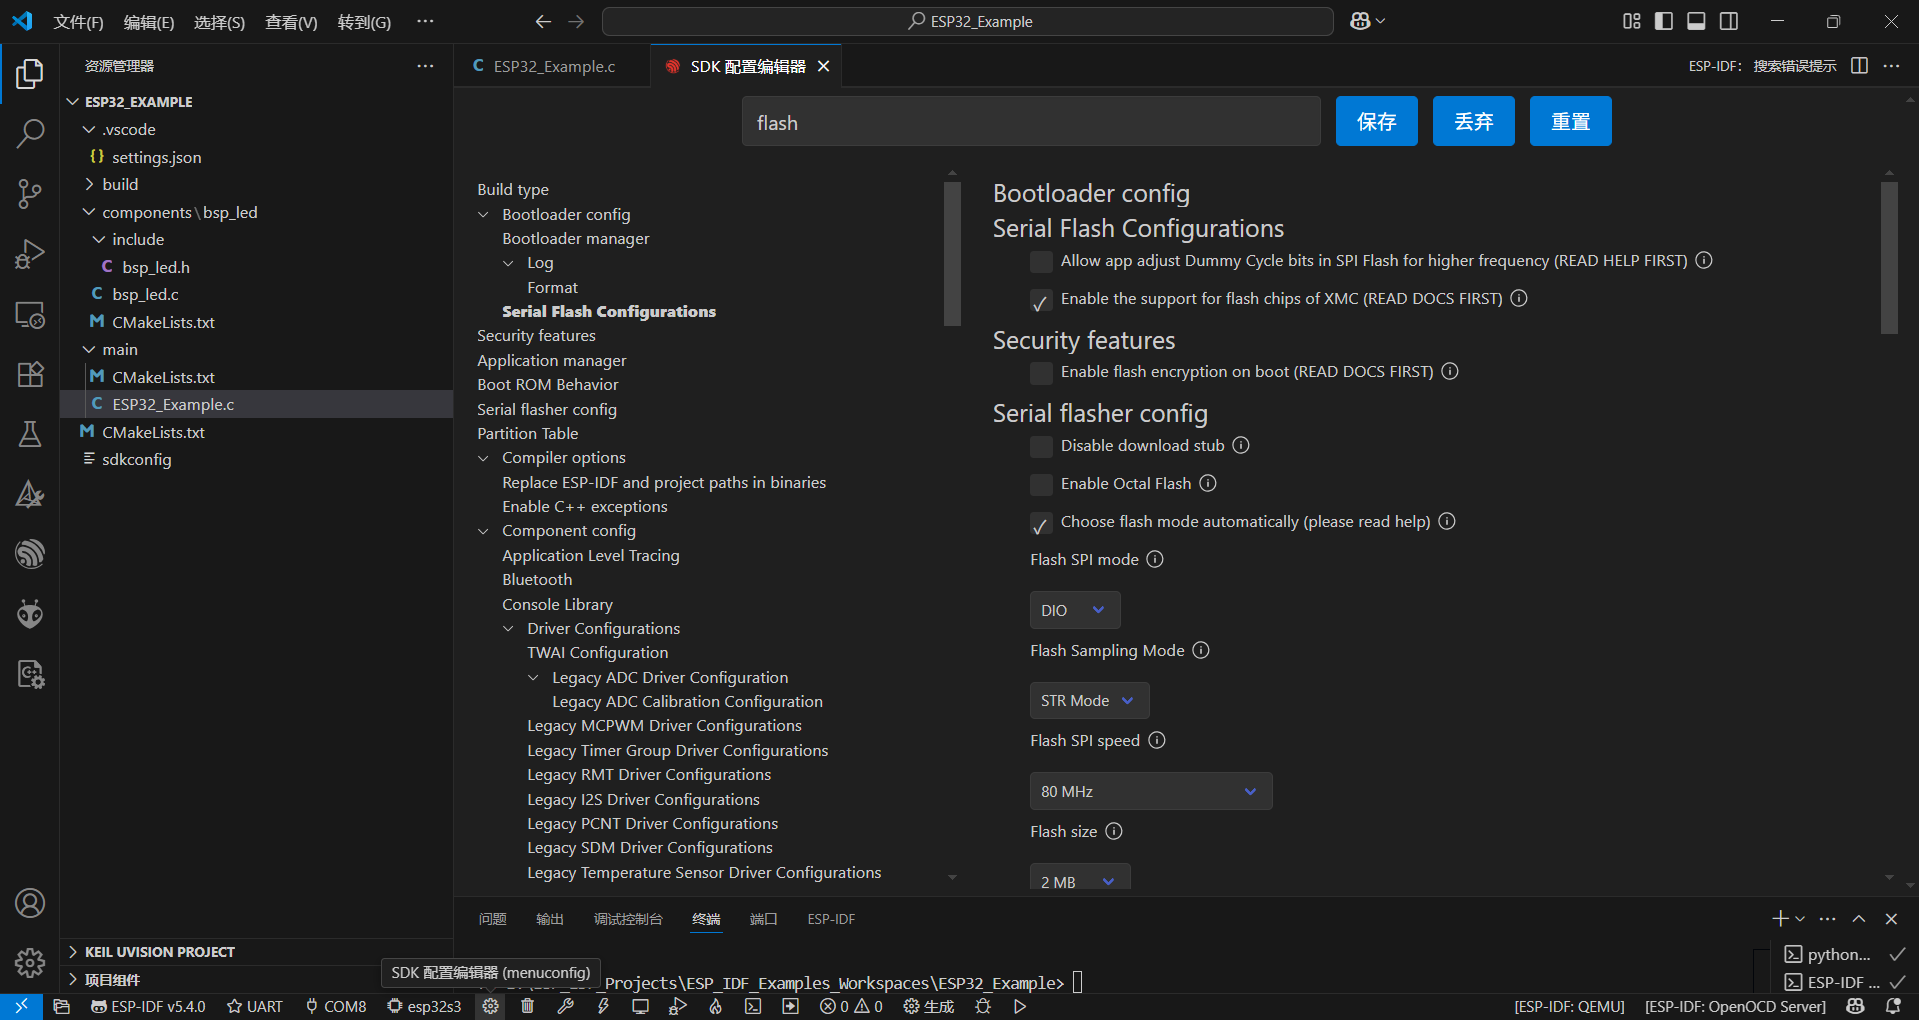
Task: Uncheck Choose flash mode automatically
Action: 1041,522
